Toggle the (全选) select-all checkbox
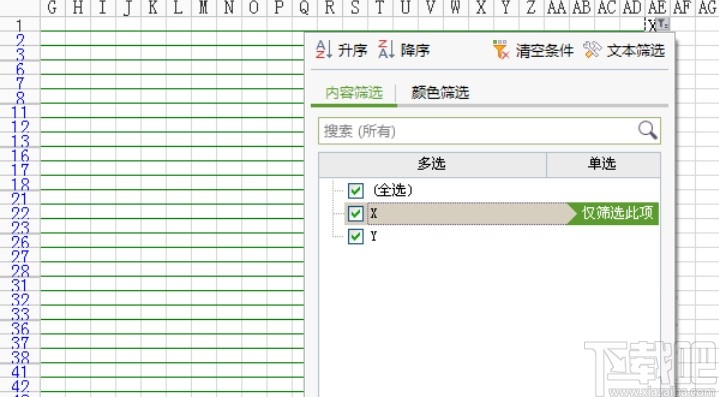This screenshot has width=719, height=397. point(355,190)
